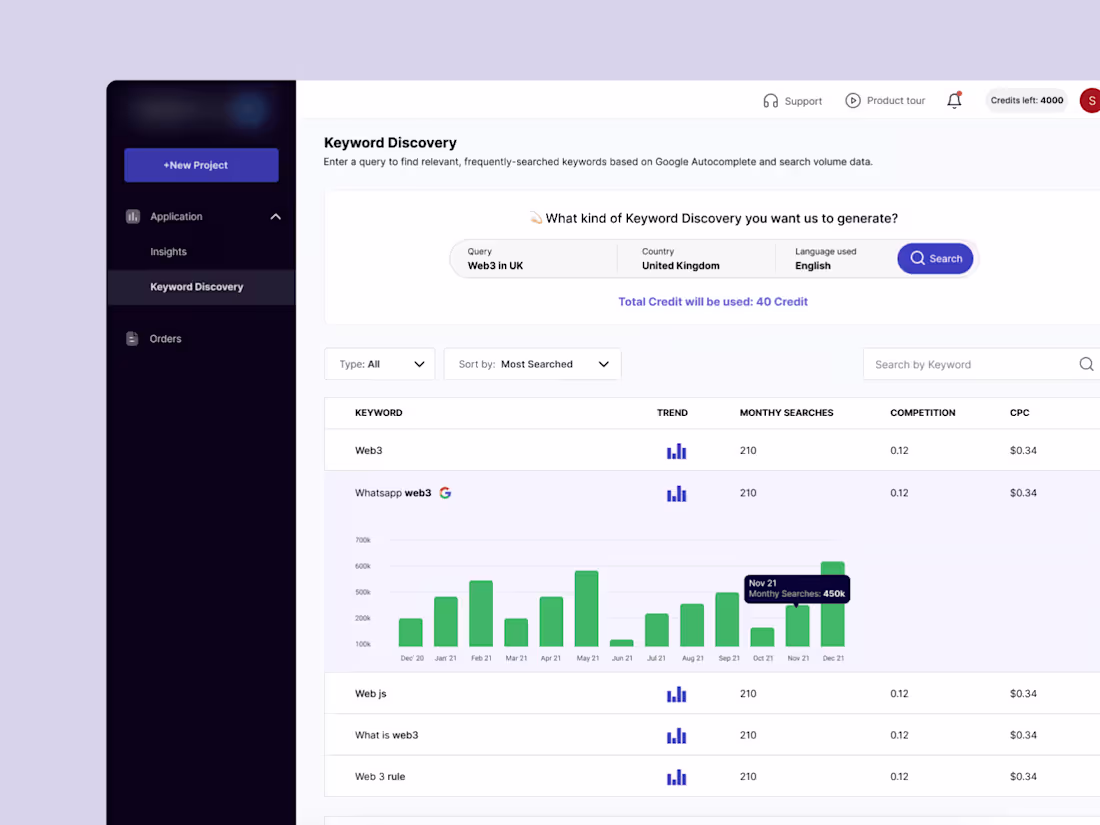The width and height of the screenshot is (1100, 825).
Task: Click the notification bell icon
Action: click(954, 100)
